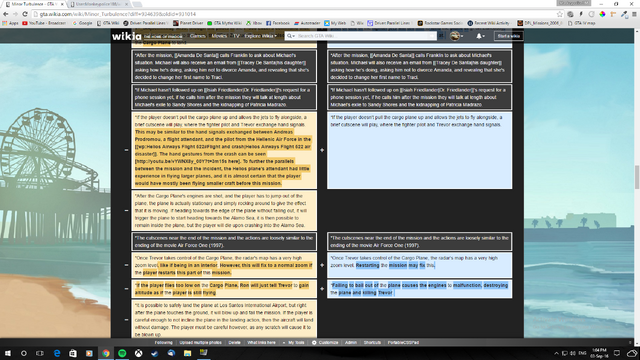
Task: Open the GTA Myths Wiki bookmark
Action: 224,23
